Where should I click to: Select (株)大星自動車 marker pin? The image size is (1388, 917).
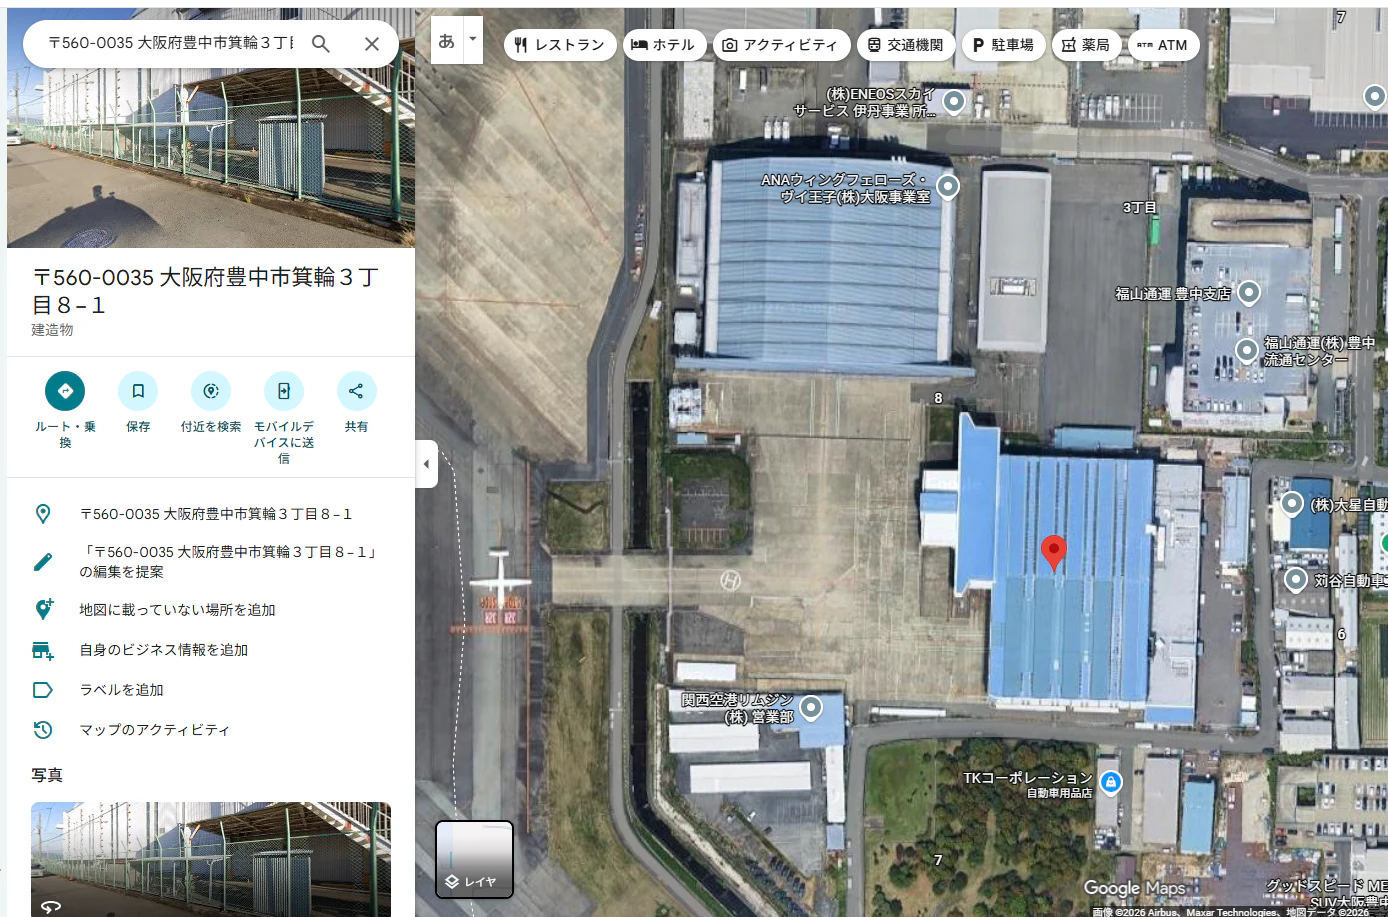pyautogui.click(x=1292, y=504)
